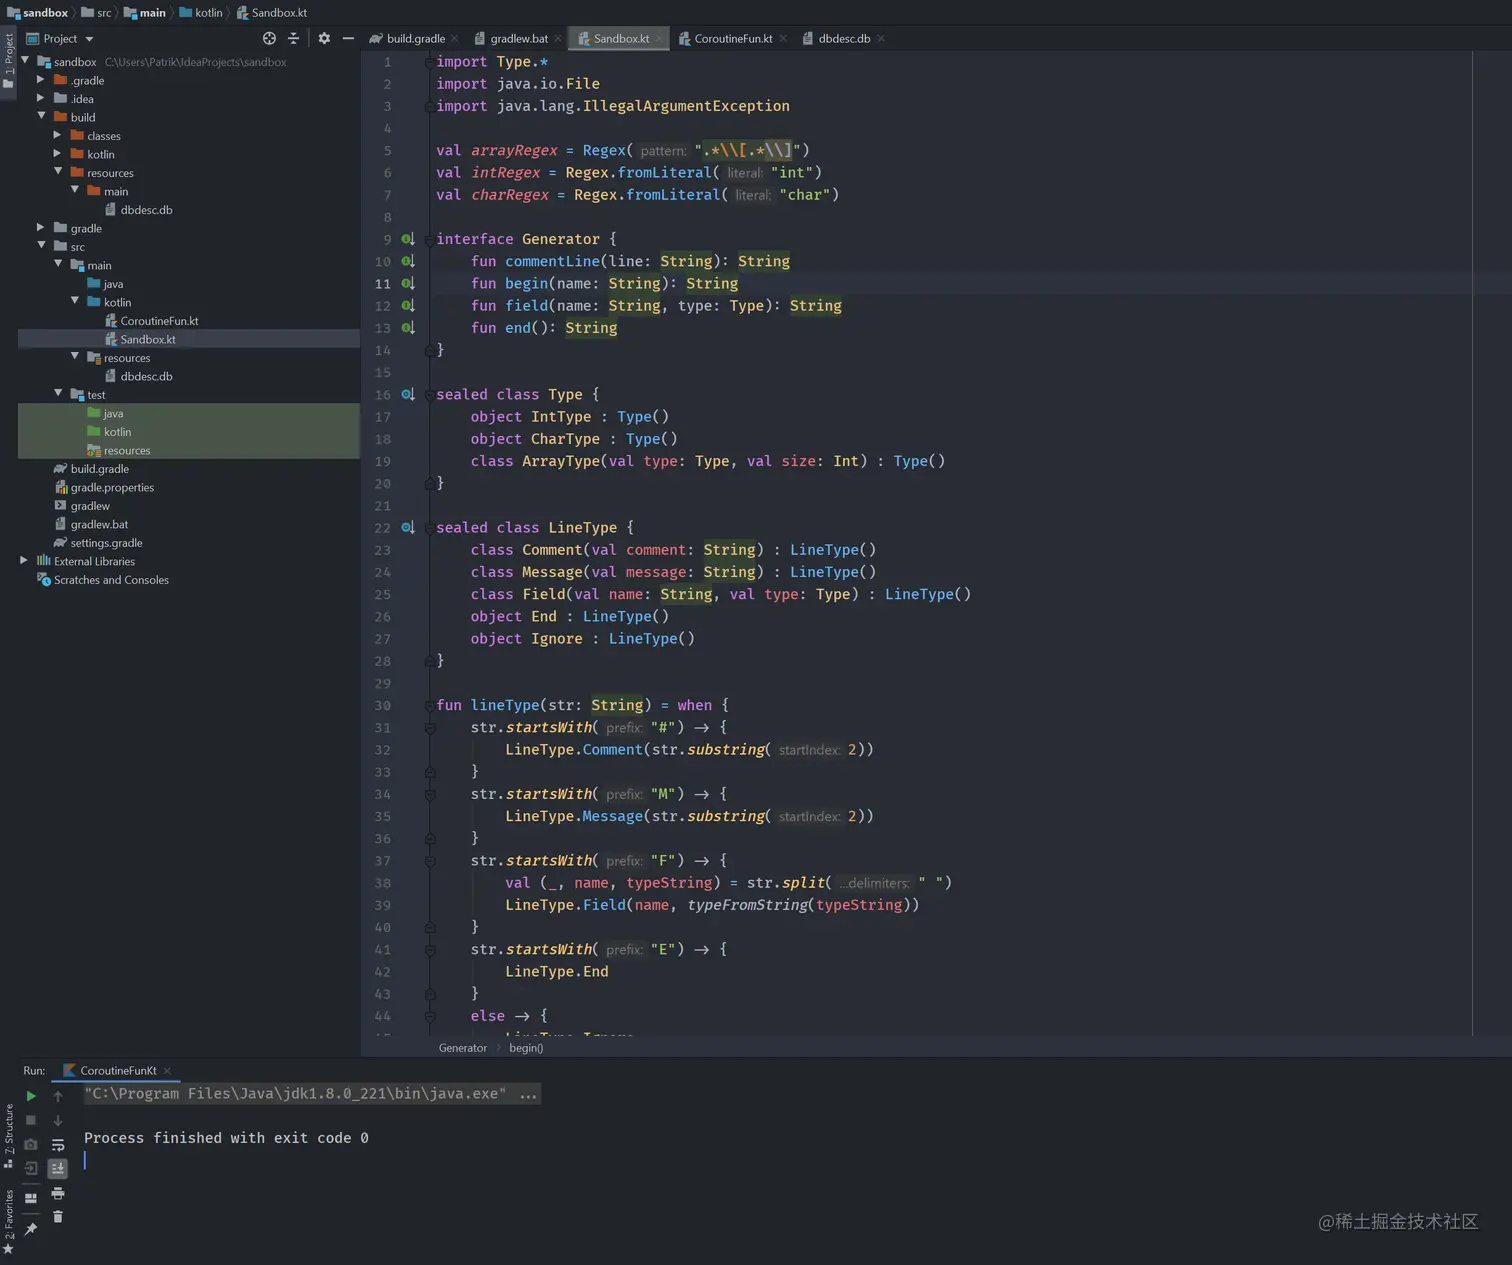Image resolution: width=1512 pixels, height=1265 pixels.
Task: Click the Stop process square icon
Action: (31, 1120)
